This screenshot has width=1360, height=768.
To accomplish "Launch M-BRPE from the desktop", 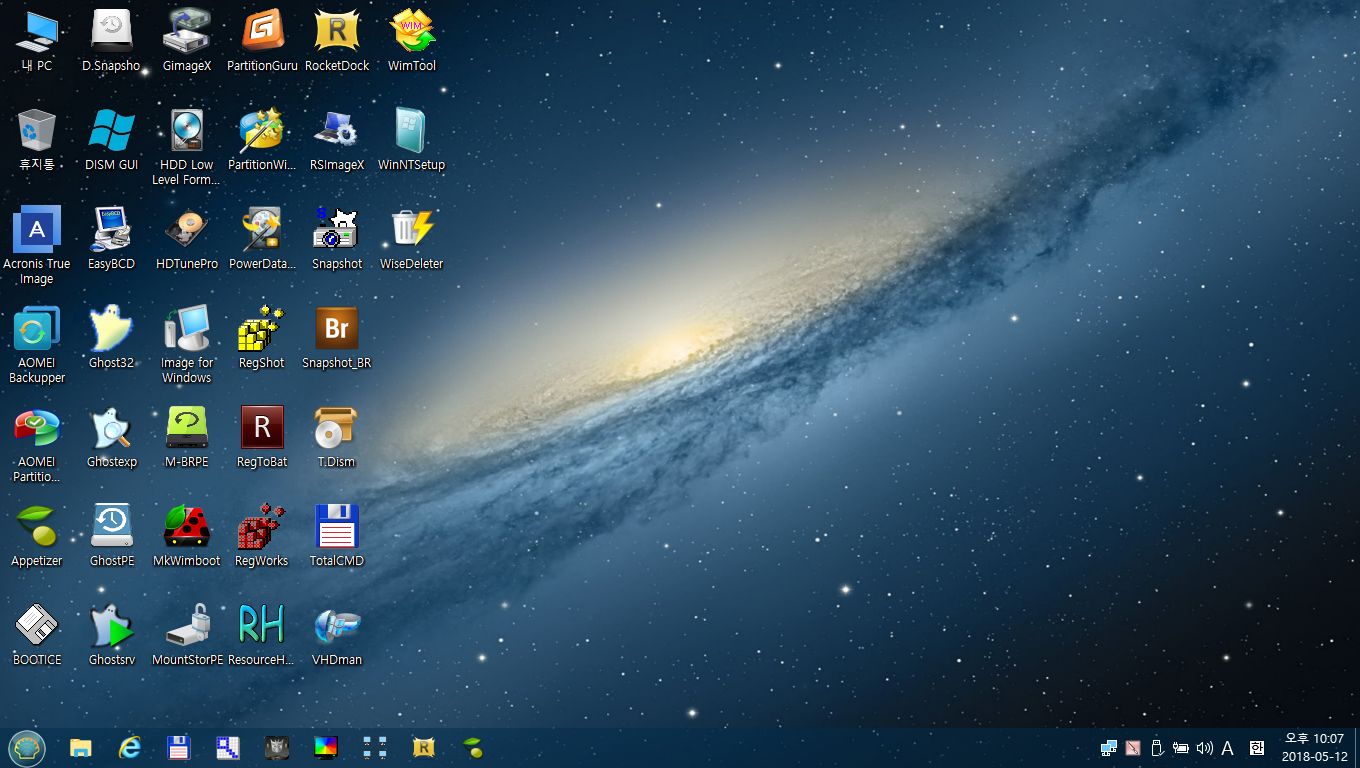I will [187, 437].
